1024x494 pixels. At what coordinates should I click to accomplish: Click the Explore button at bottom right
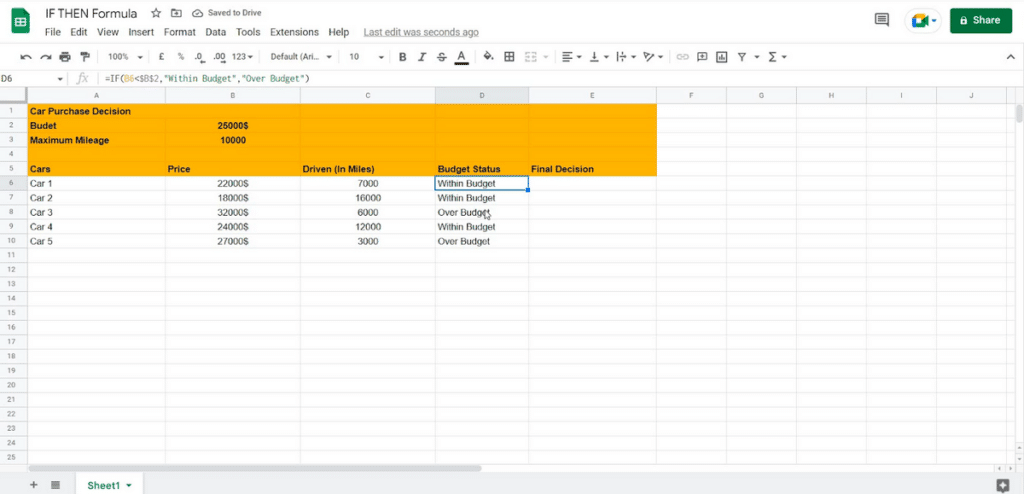coord(1003,485)
